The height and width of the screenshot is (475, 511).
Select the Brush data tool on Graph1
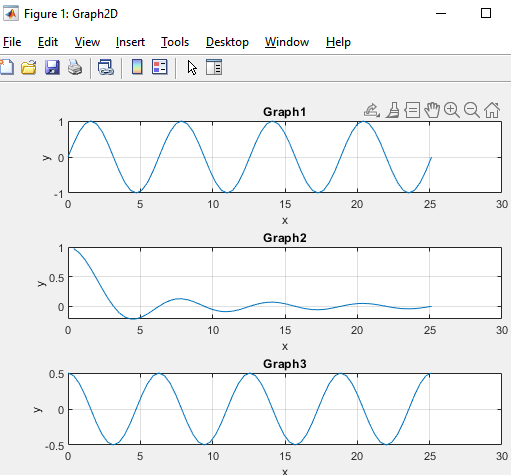pos(393,110)
